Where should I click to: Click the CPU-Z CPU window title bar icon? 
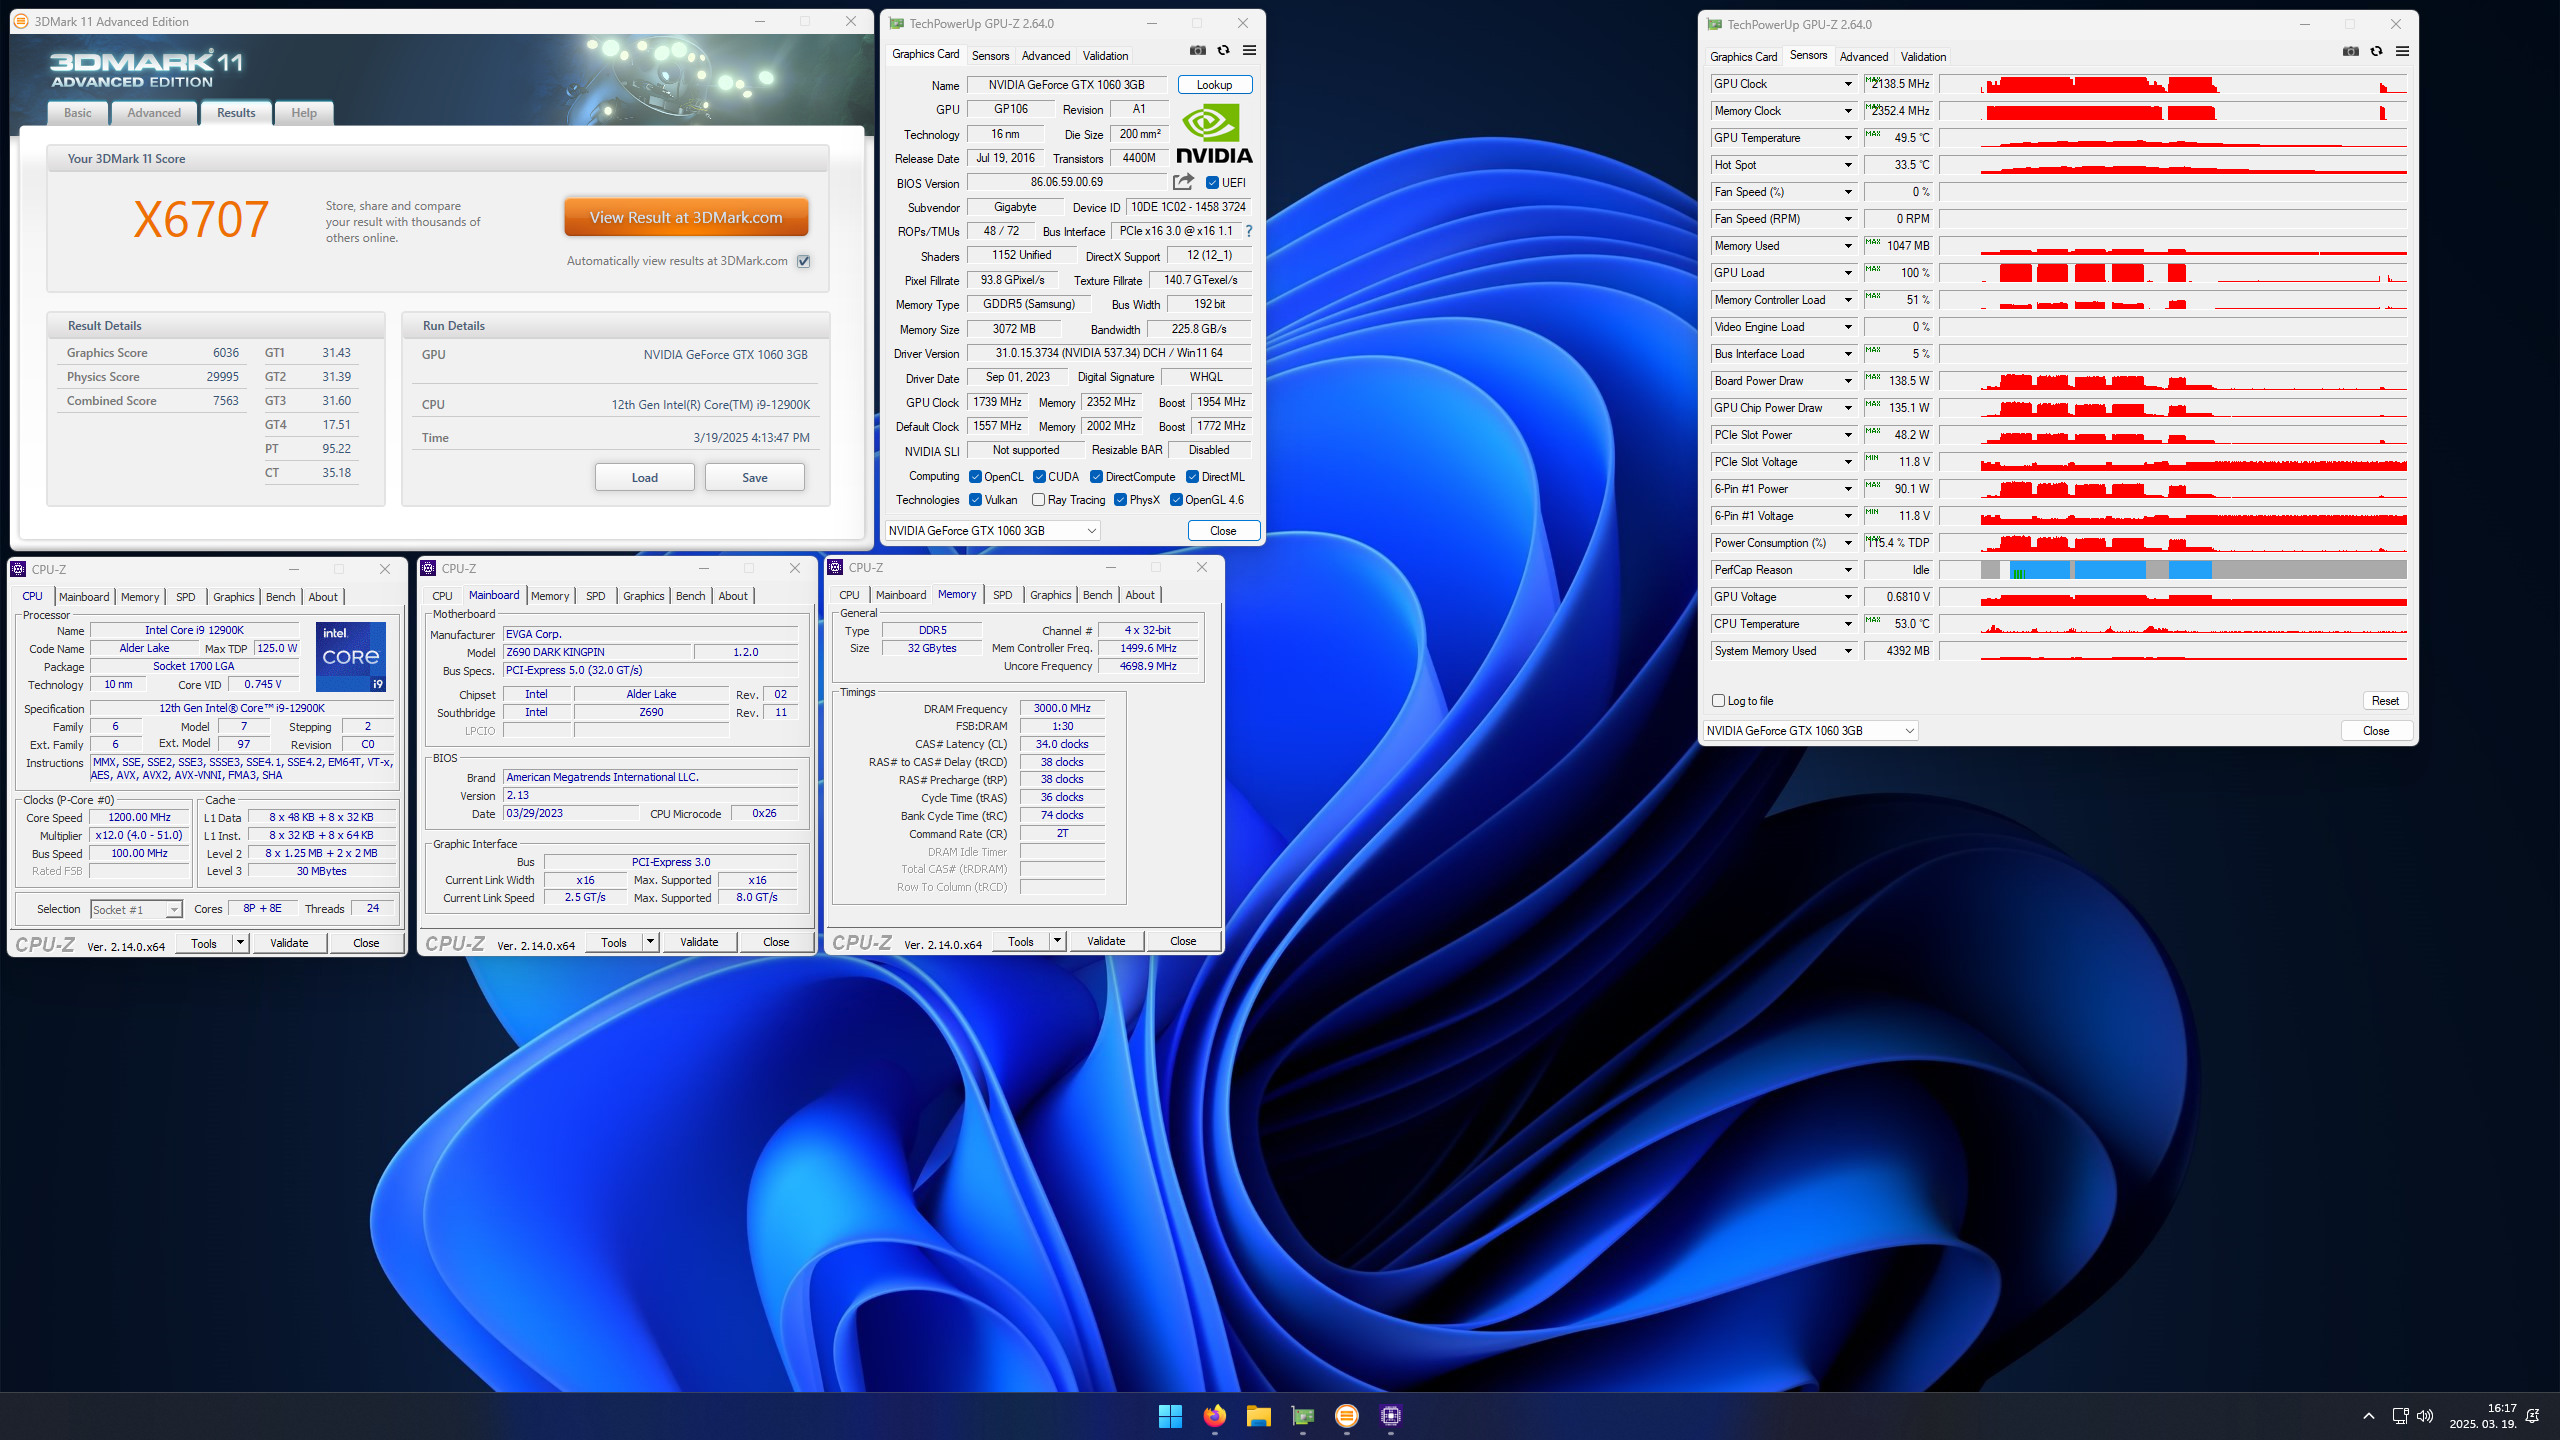[x=18, y=569]
